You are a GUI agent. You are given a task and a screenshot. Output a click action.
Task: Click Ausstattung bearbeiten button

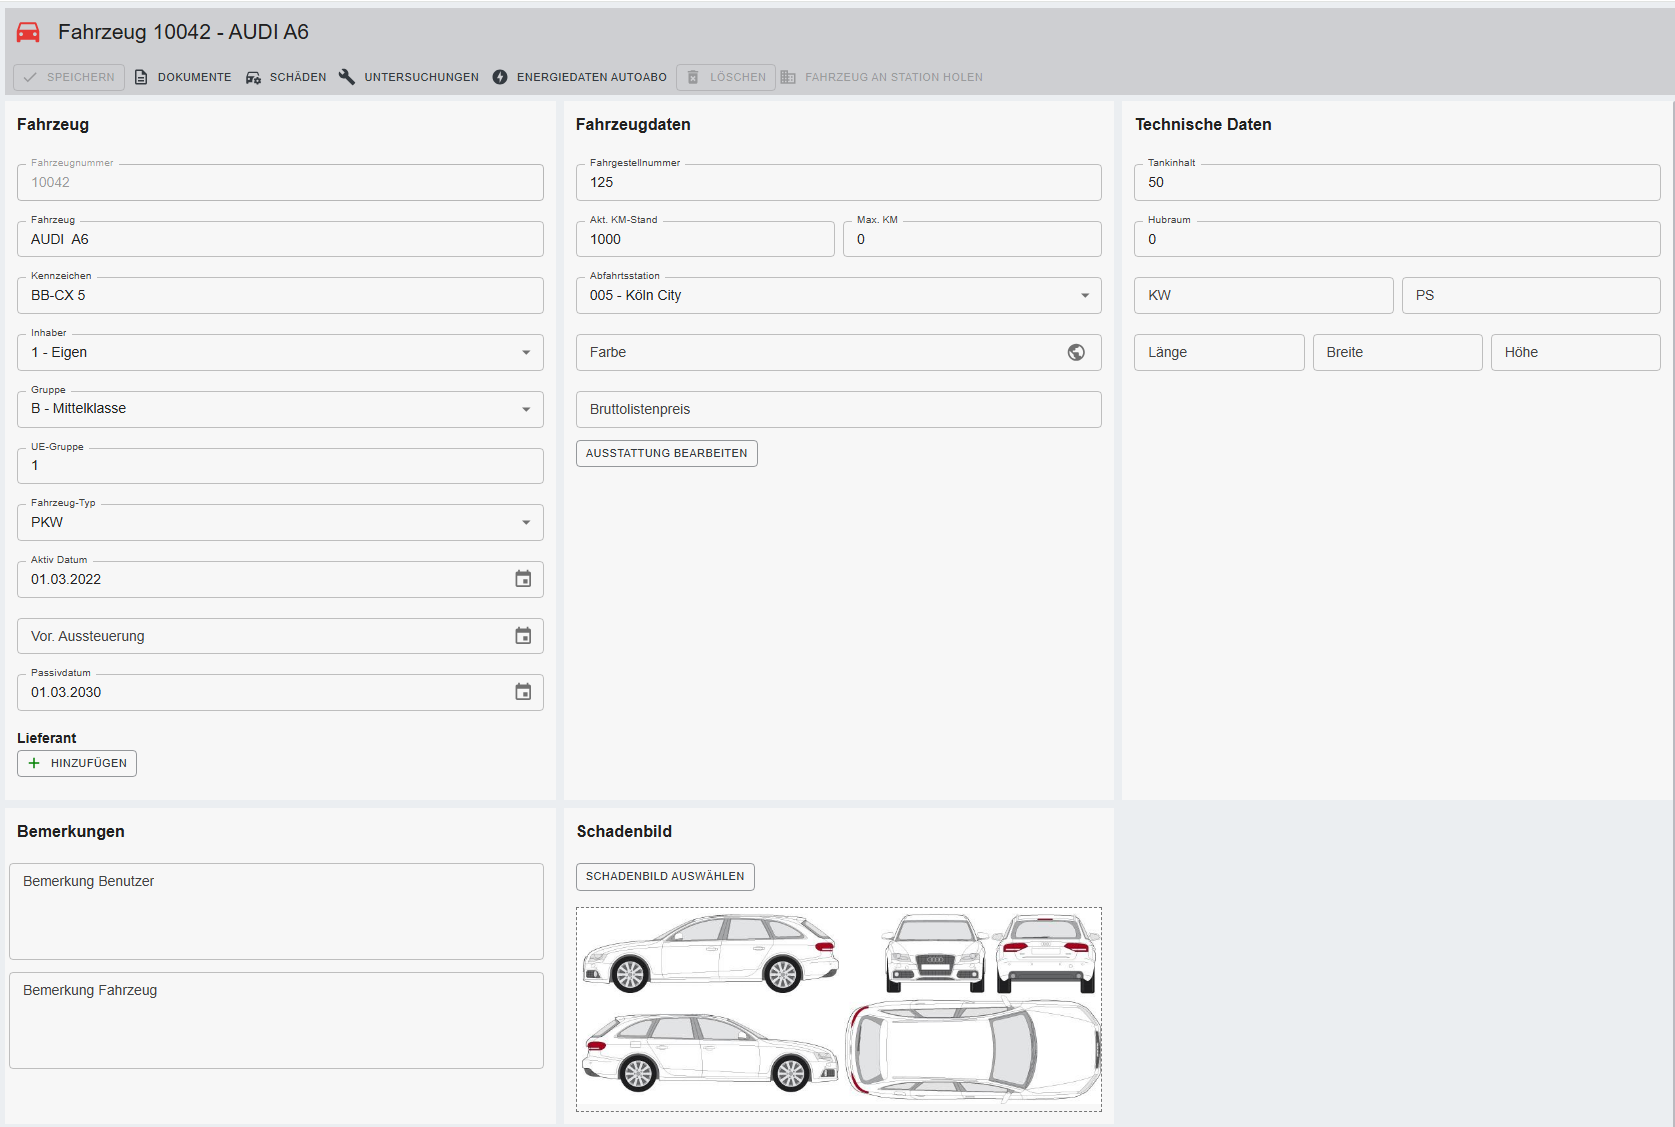point(666,453)
